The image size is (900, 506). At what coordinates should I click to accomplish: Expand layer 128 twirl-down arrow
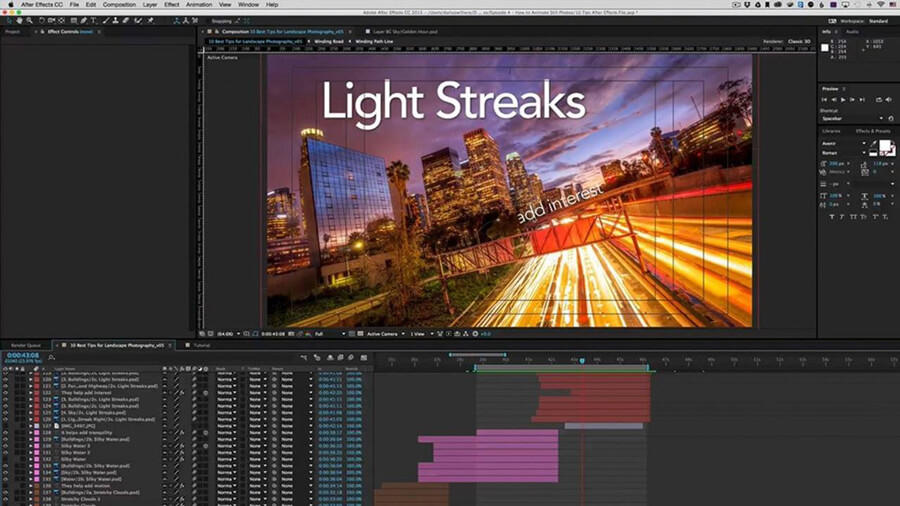pyautogui.click(x=31, y=433)
